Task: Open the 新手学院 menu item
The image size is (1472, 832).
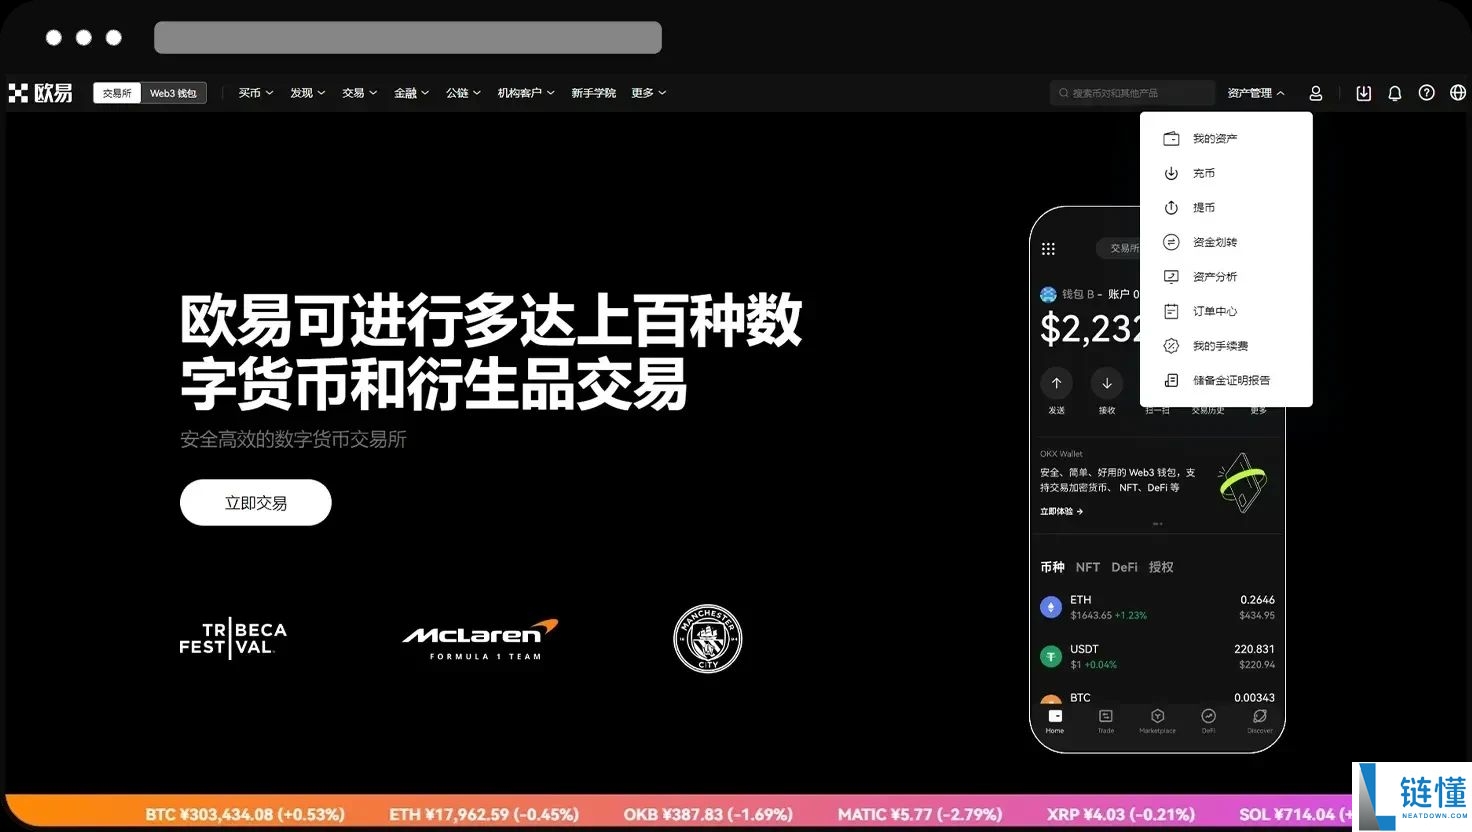Action: point(593,92)
